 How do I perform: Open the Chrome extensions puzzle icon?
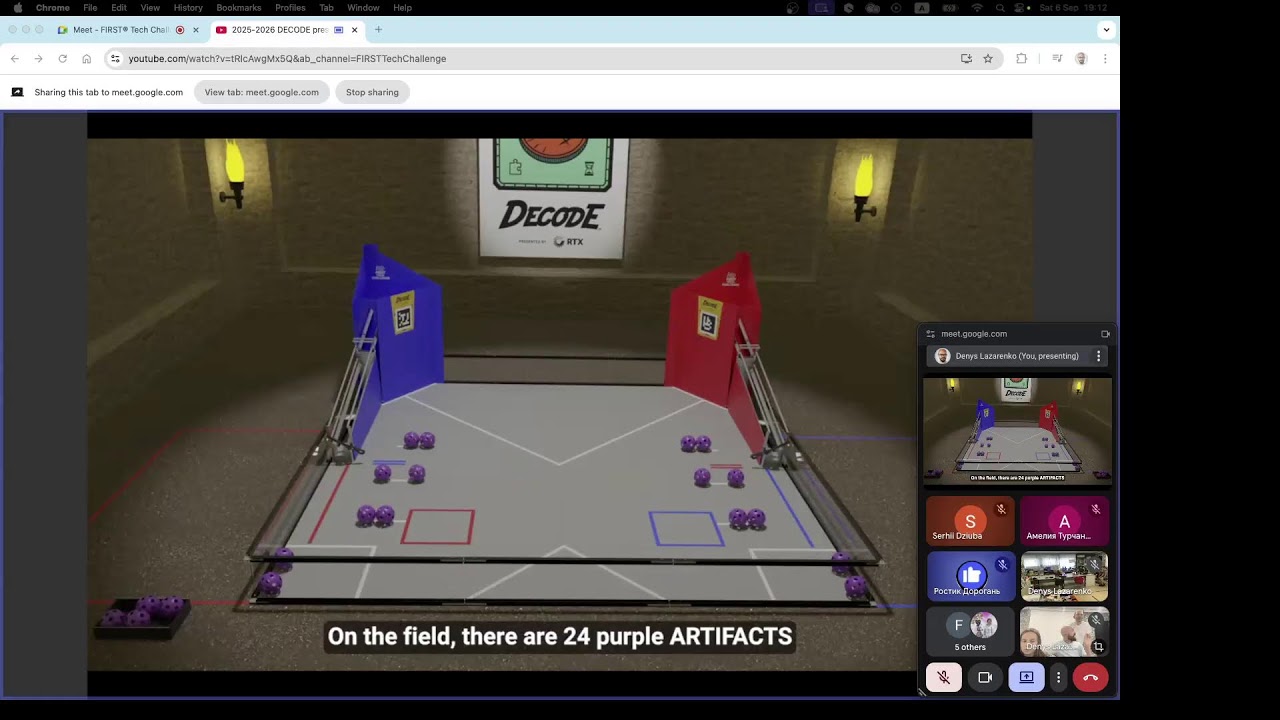(x=1021, y=59)
